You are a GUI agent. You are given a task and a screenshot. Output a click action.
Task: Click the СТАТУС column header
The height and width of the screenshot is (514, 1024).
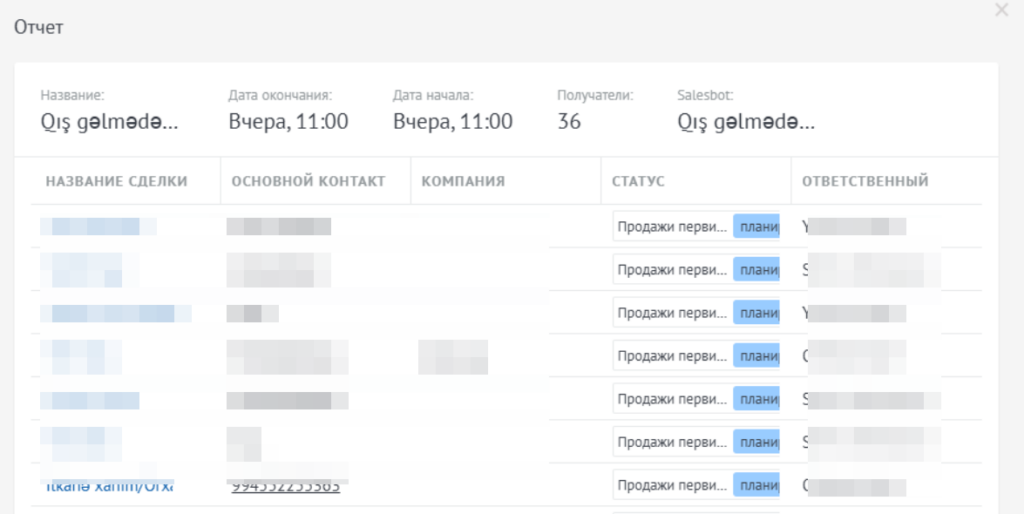[638, 181]
